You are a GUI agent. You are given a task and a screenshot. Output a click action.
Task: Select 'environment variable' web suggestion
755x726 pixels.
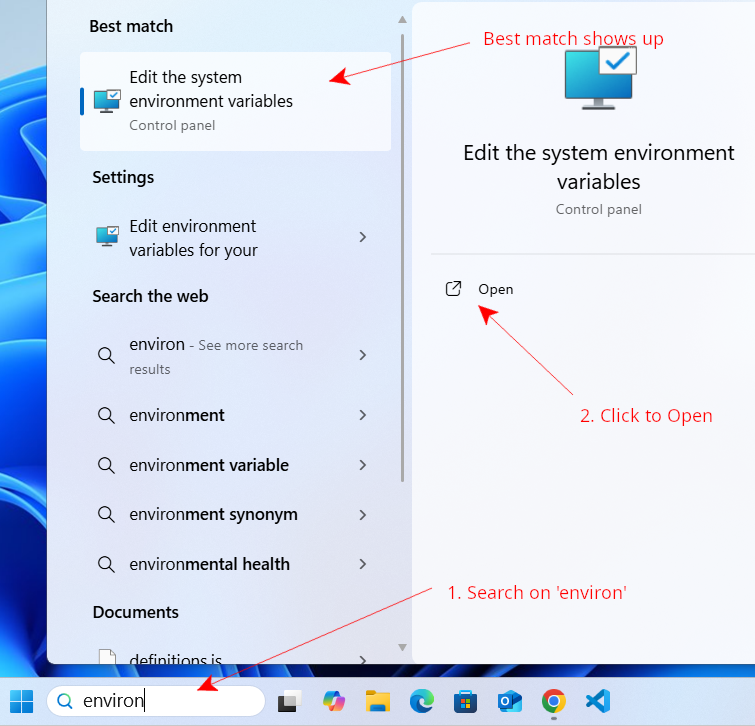[x=235, y=465]
